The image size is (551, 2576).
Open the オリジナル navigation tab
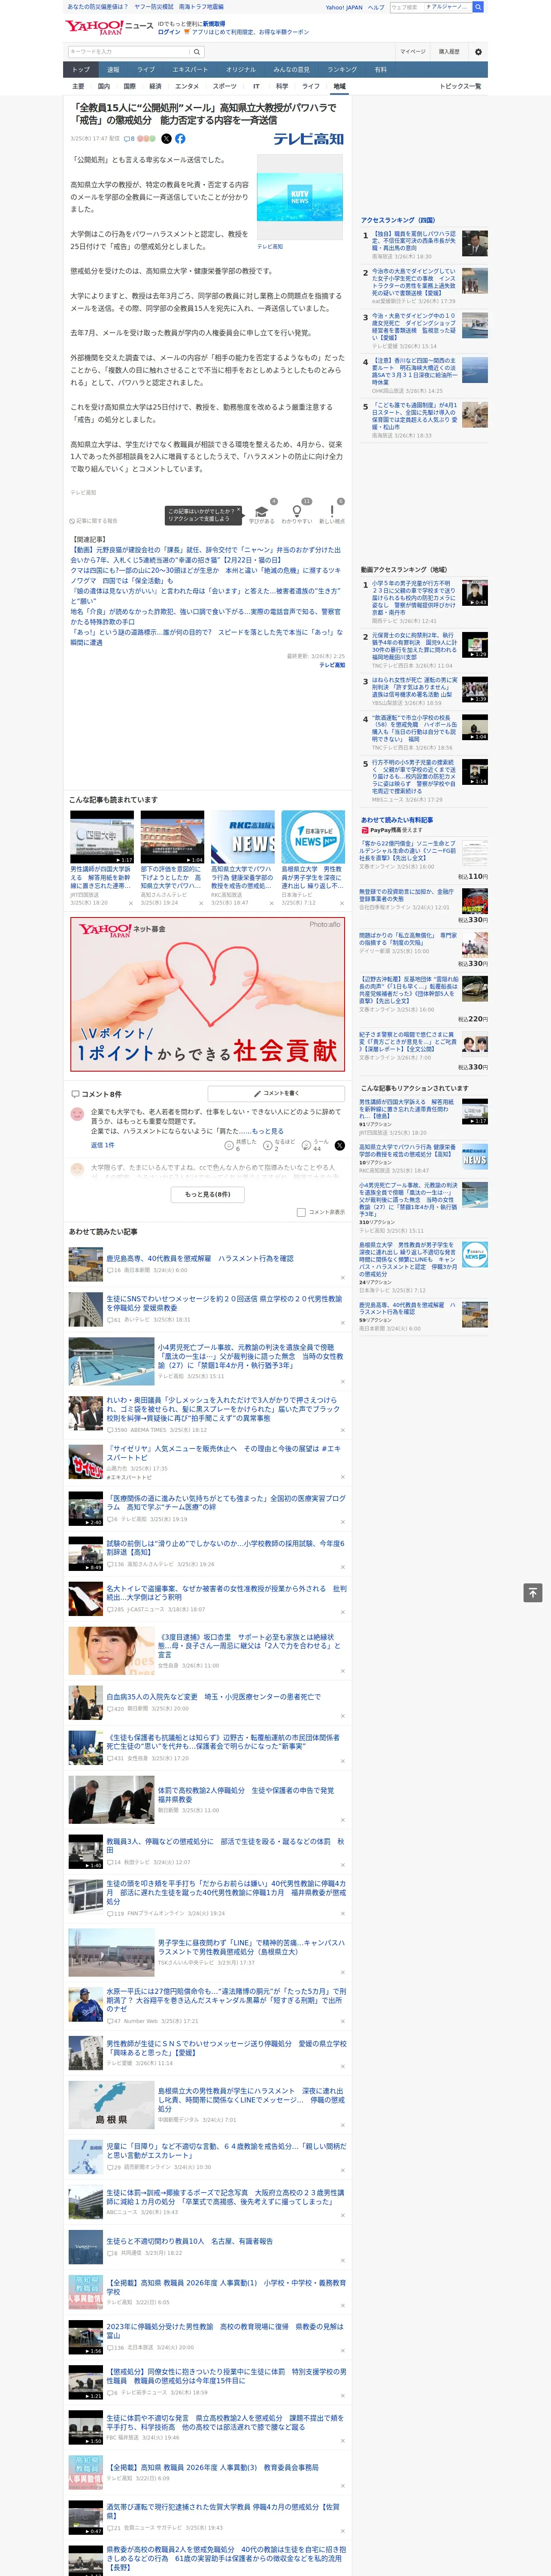241,70
